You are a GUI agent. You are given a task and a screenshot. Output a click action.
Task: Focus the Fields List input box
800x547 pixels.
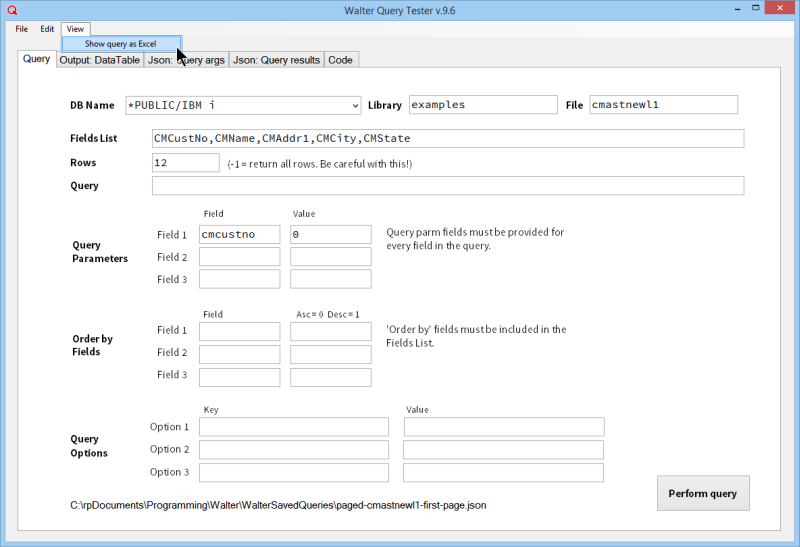(x=447, y=138)
